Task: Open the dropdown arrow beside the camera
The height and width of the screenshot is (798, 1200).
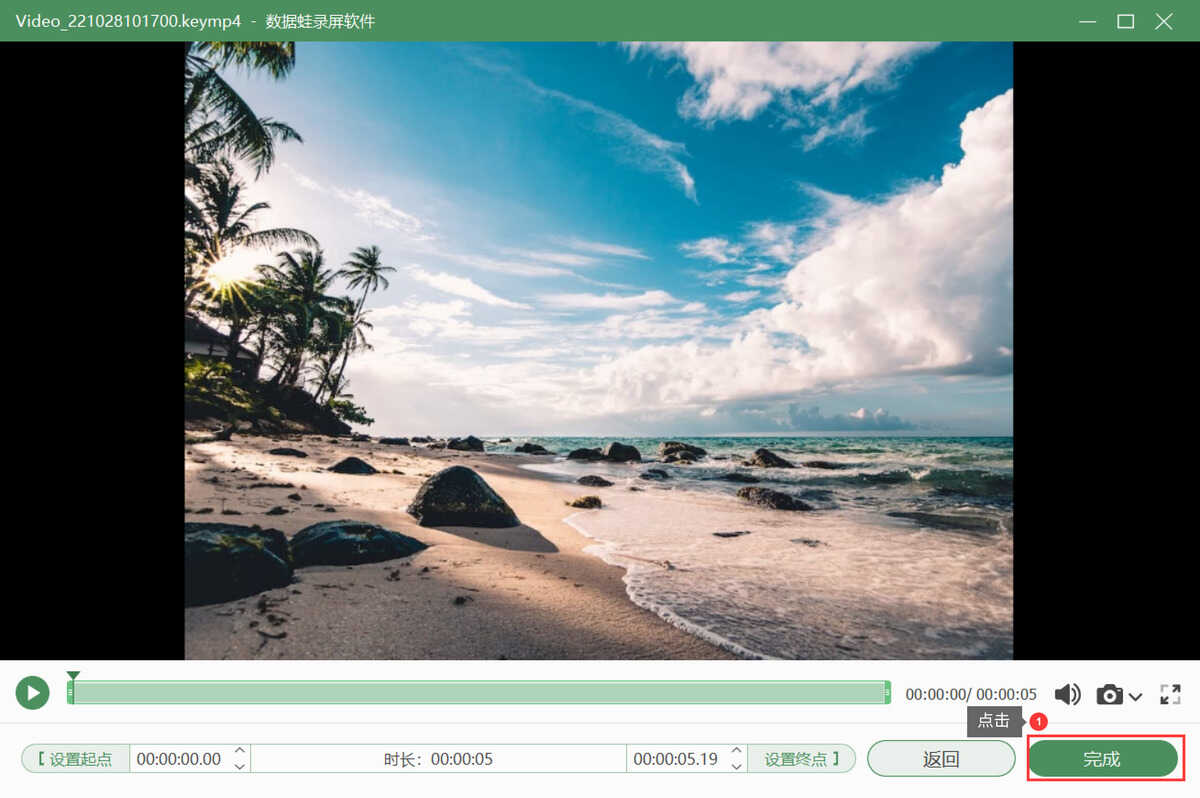Action: point(1135,696)
